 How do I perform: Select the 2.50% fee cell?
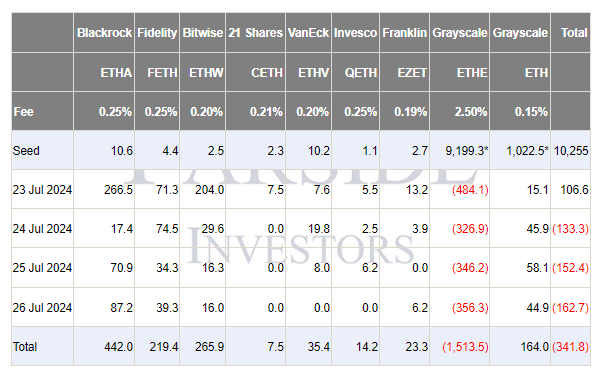click(460, 111)
